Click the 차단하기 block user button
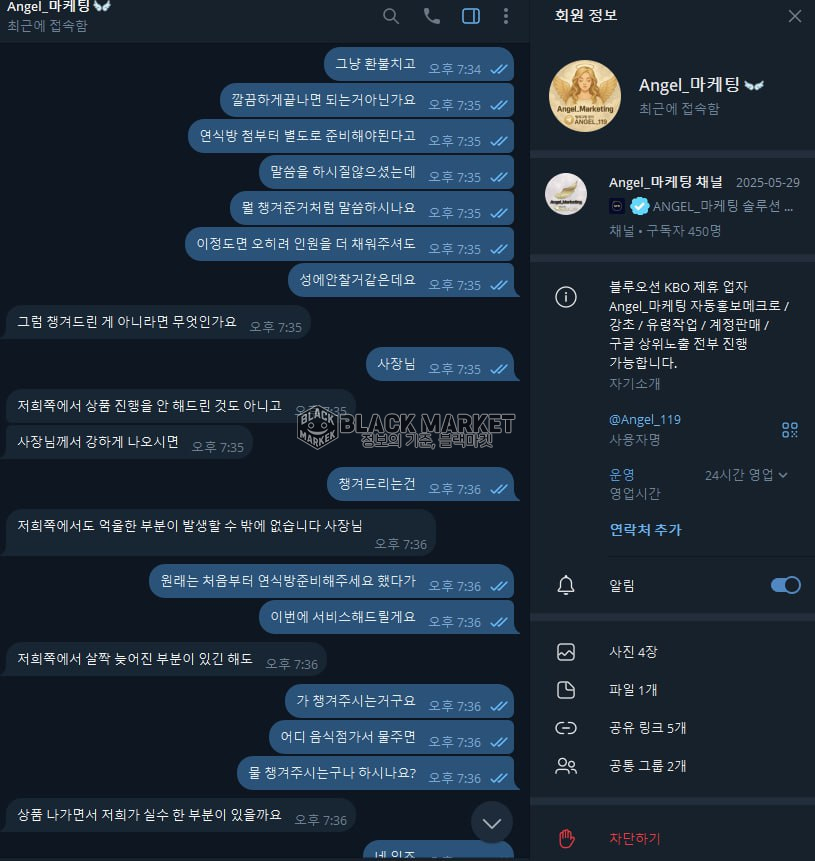Screen dimensions: 815x861 (634, 838)
